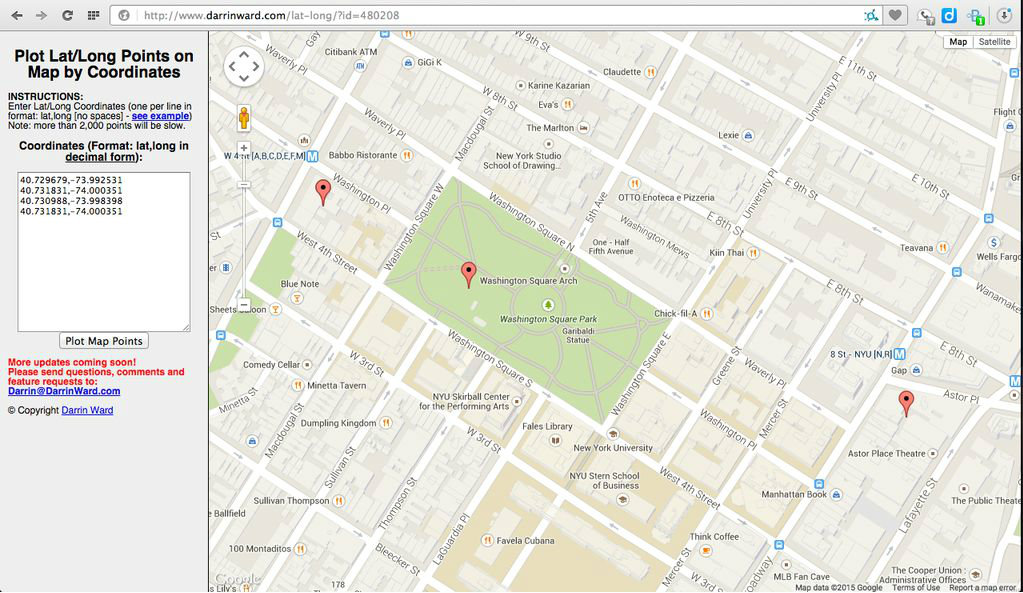Click the Gap store icon
The image size is (1023, 593).
pyautogui.click(x=917, y=370)
